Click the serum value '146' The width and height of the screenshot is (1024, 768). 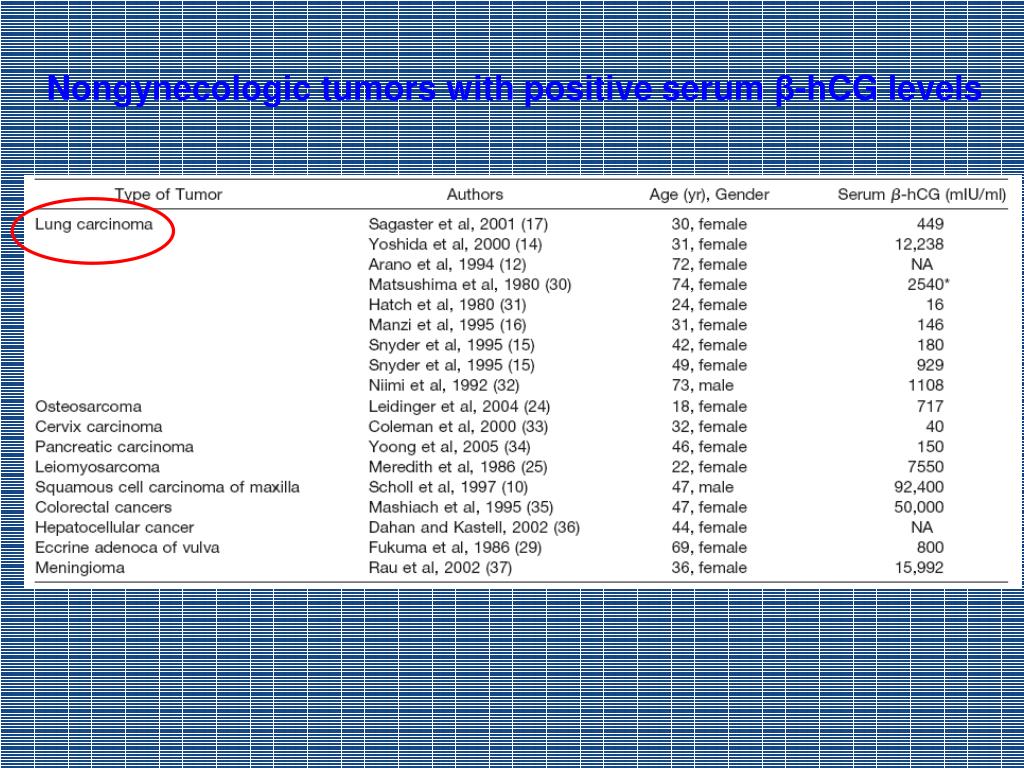930,325
